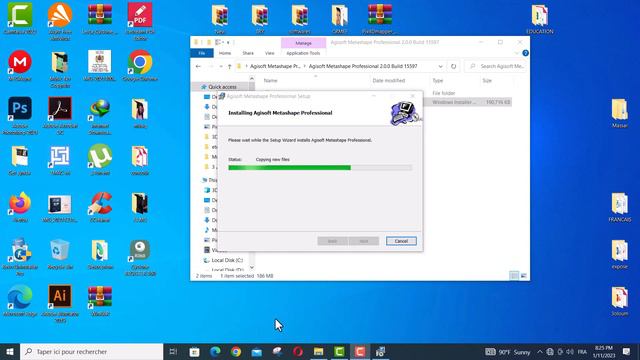Open the File tab in File Explorer

point(202,53)
